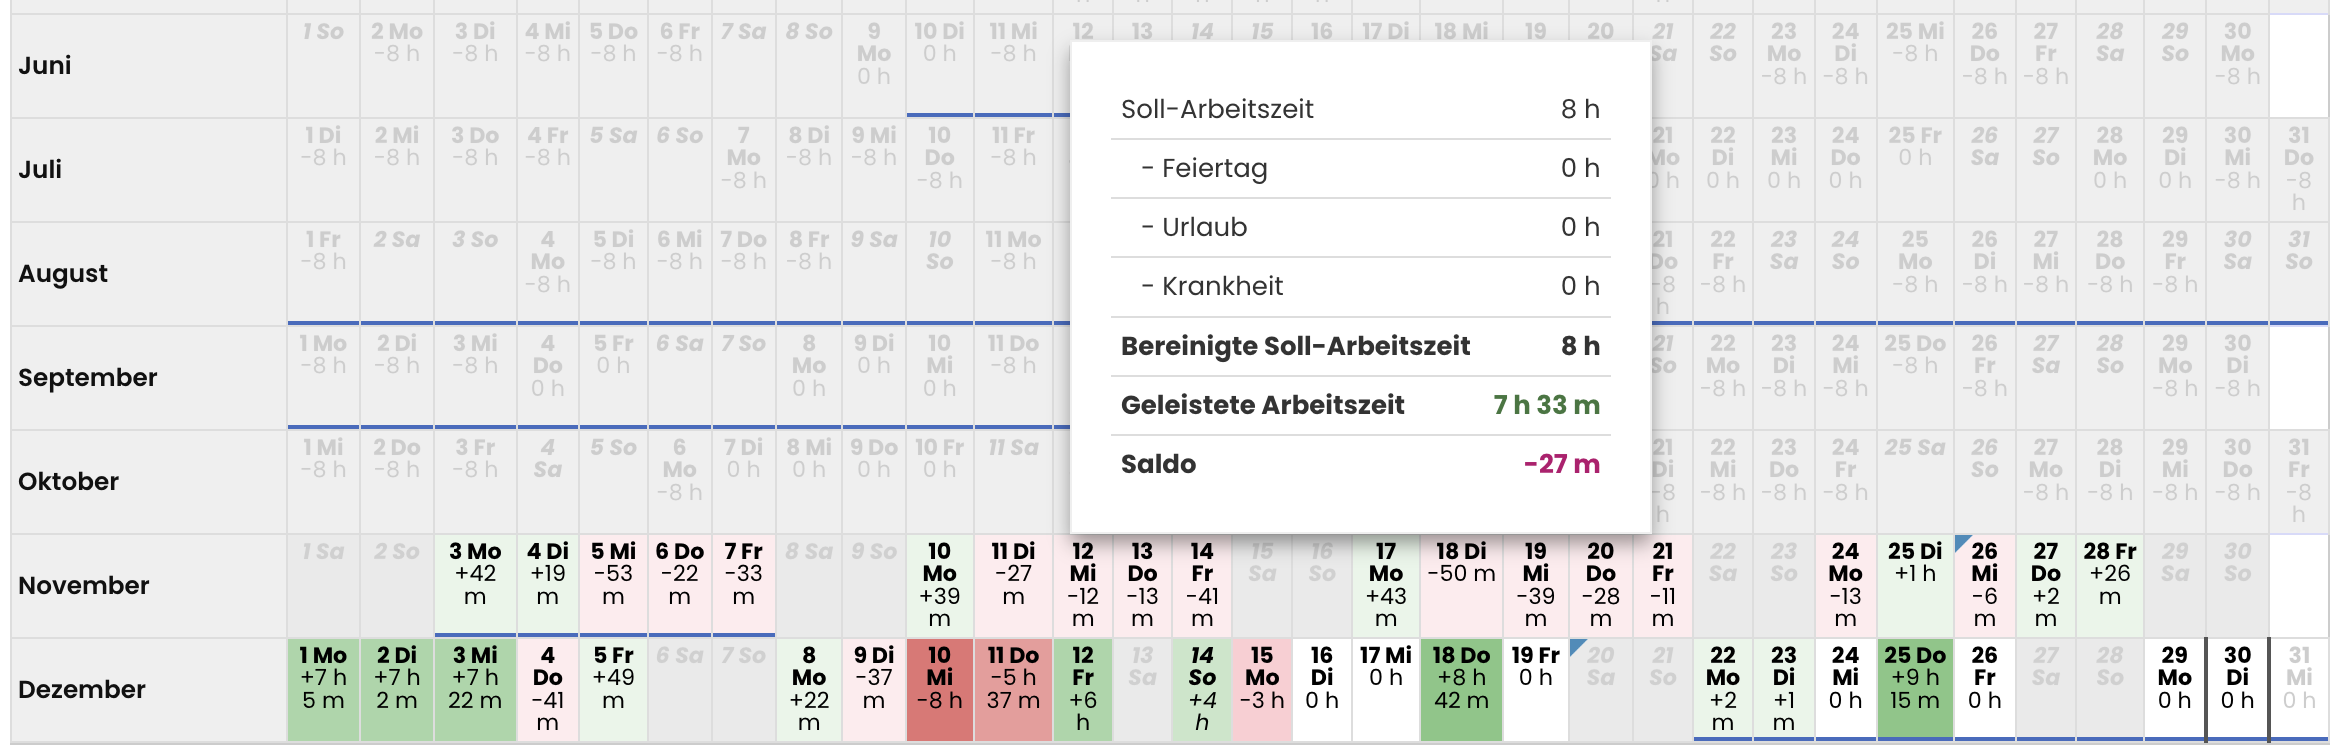Screen dimensions: 2336x752
Task: Click the Dezember row label
Action: tap(82, 689)
